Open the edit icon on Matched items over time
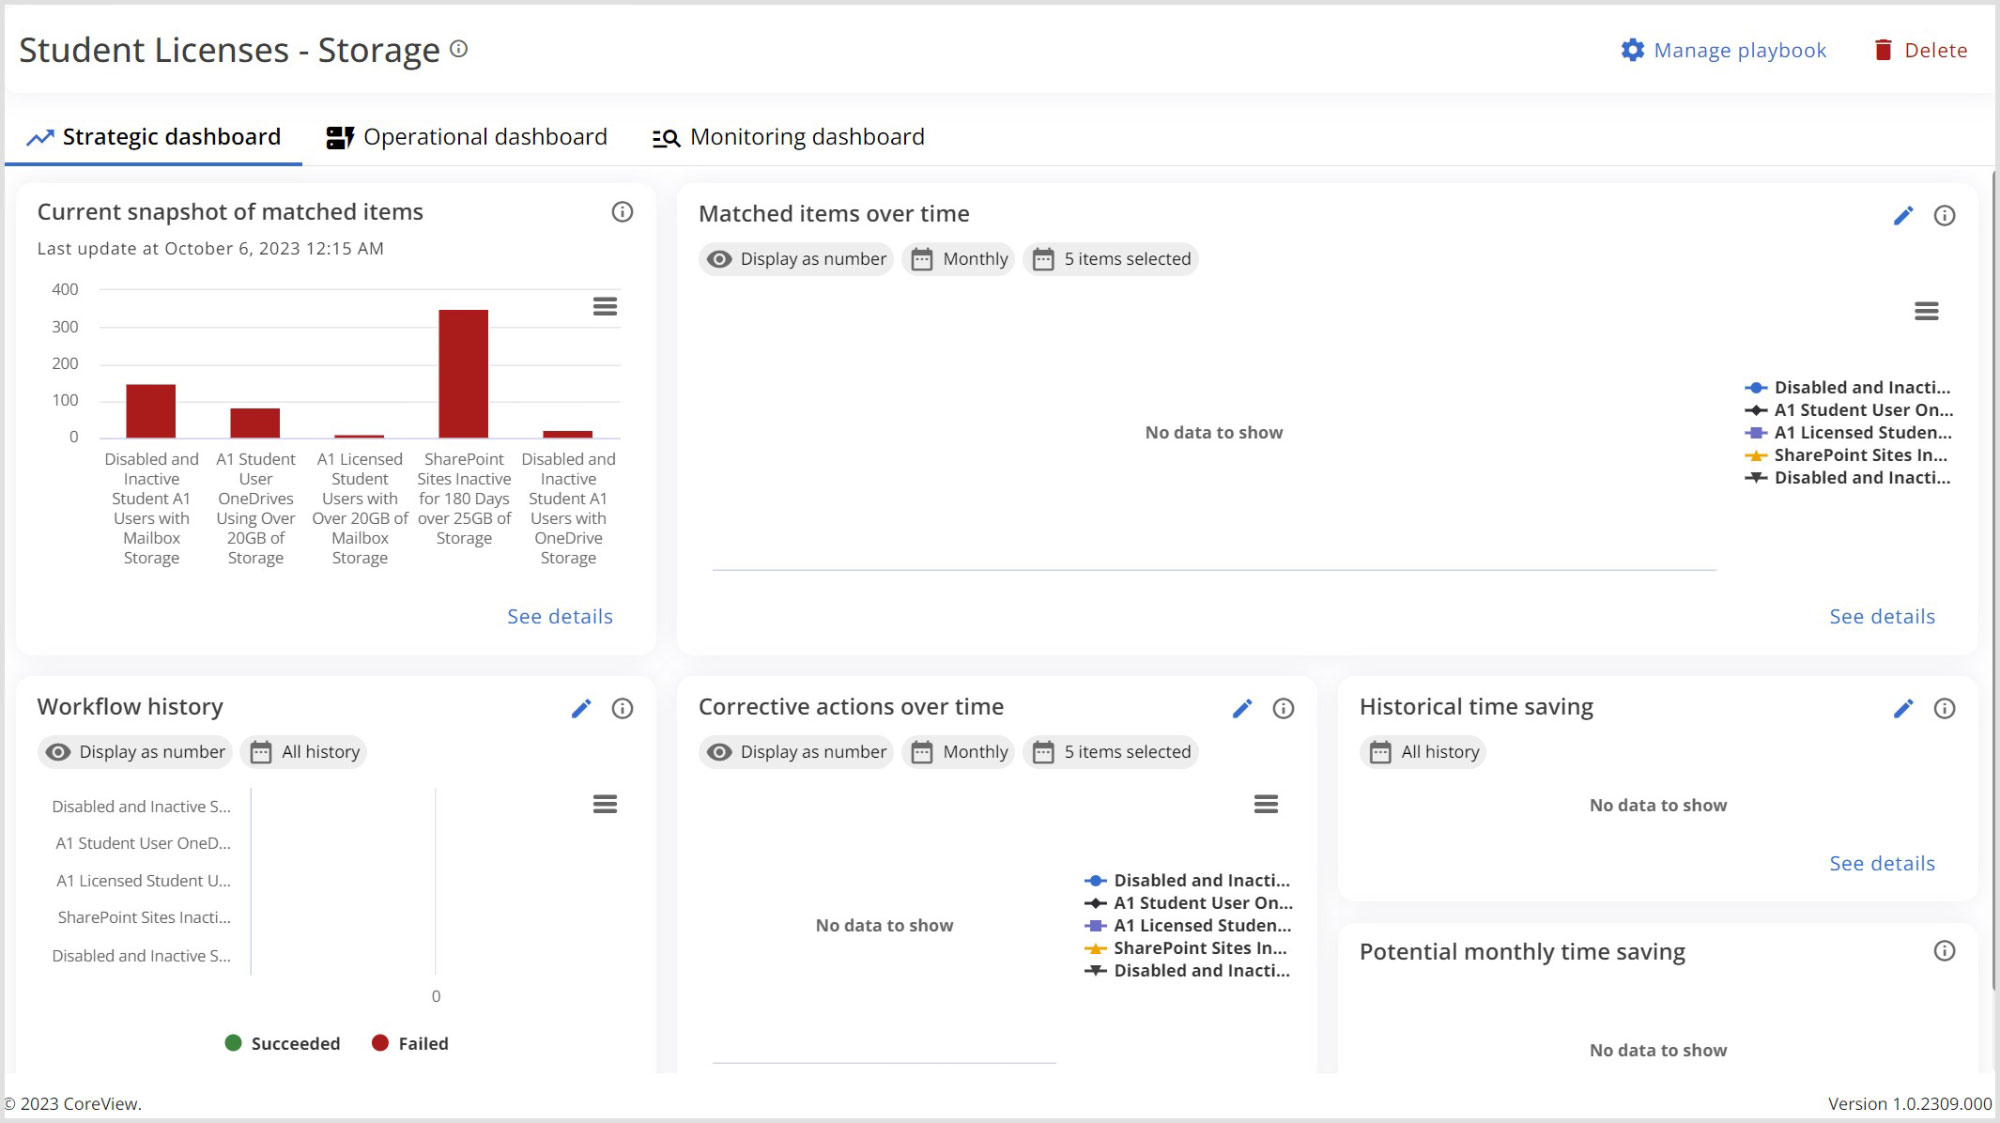The width and height of the screenshot is (2000, 1123). [x=1904, y=214]
